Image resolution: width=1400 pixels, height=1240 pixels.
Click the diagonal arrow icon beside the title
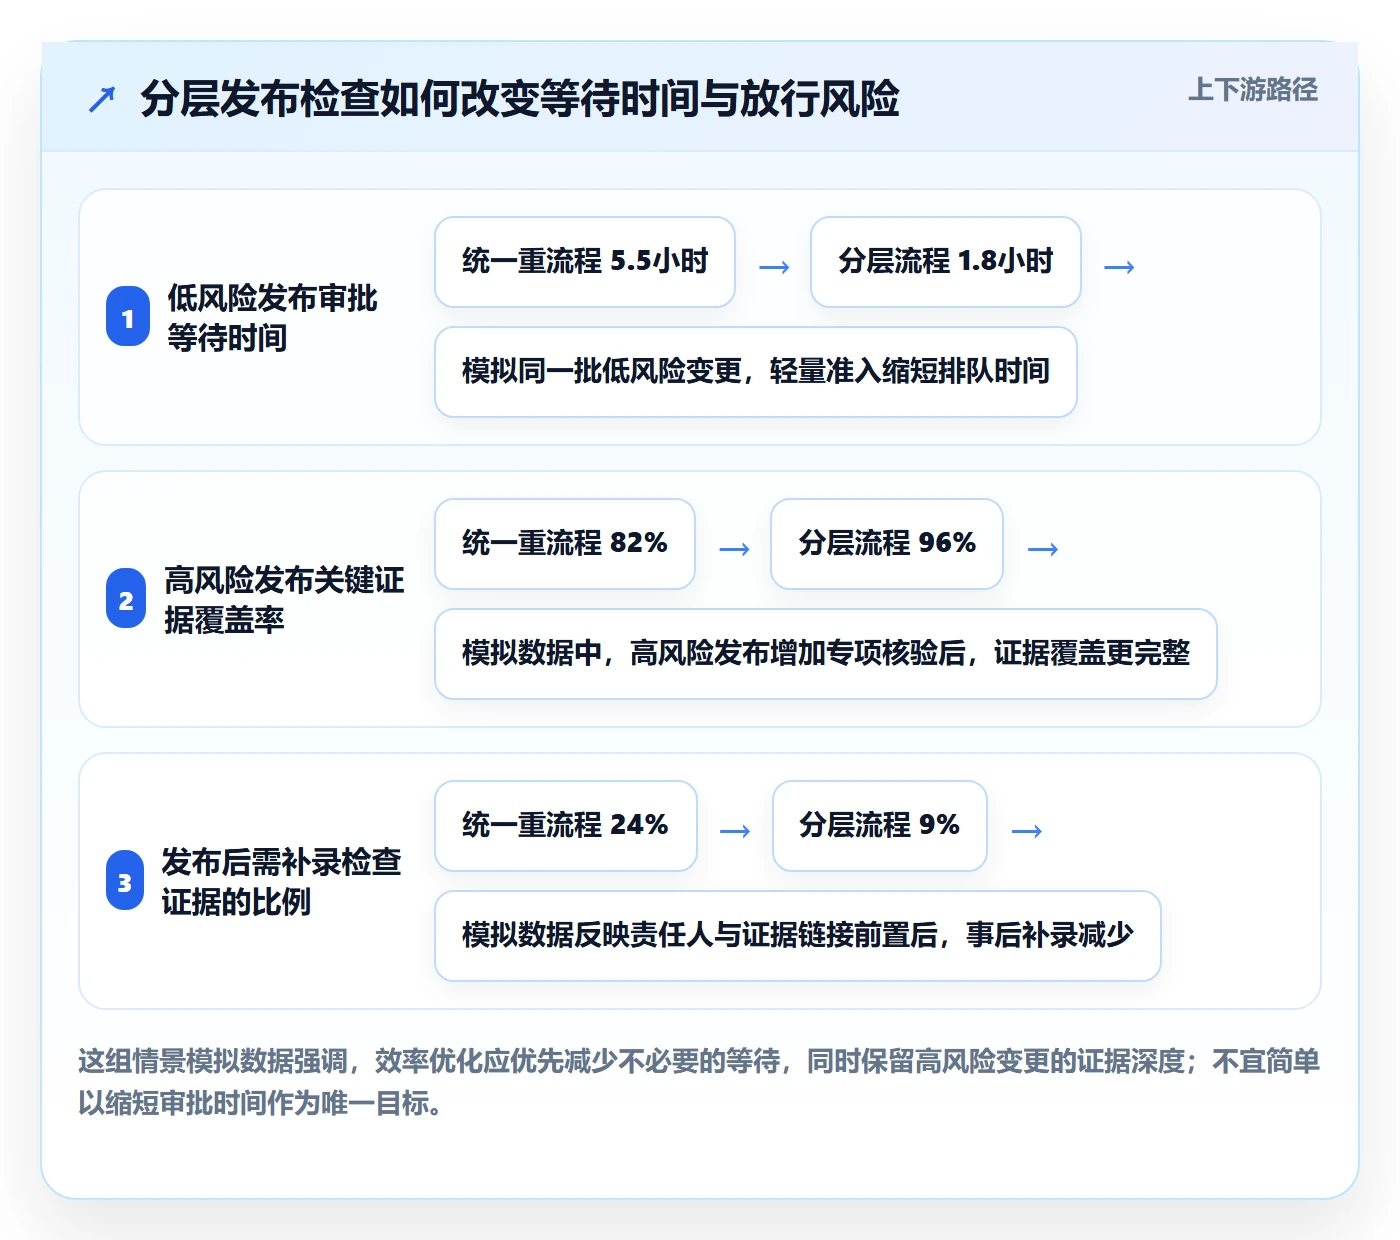click(102, 99)
